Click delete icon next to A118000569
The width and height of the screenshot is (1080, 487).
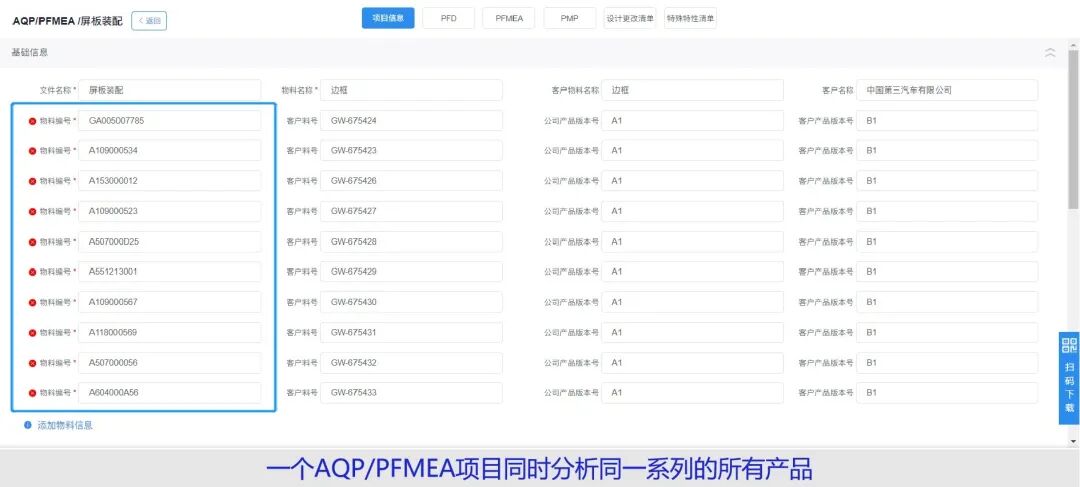tap(32, 333)
